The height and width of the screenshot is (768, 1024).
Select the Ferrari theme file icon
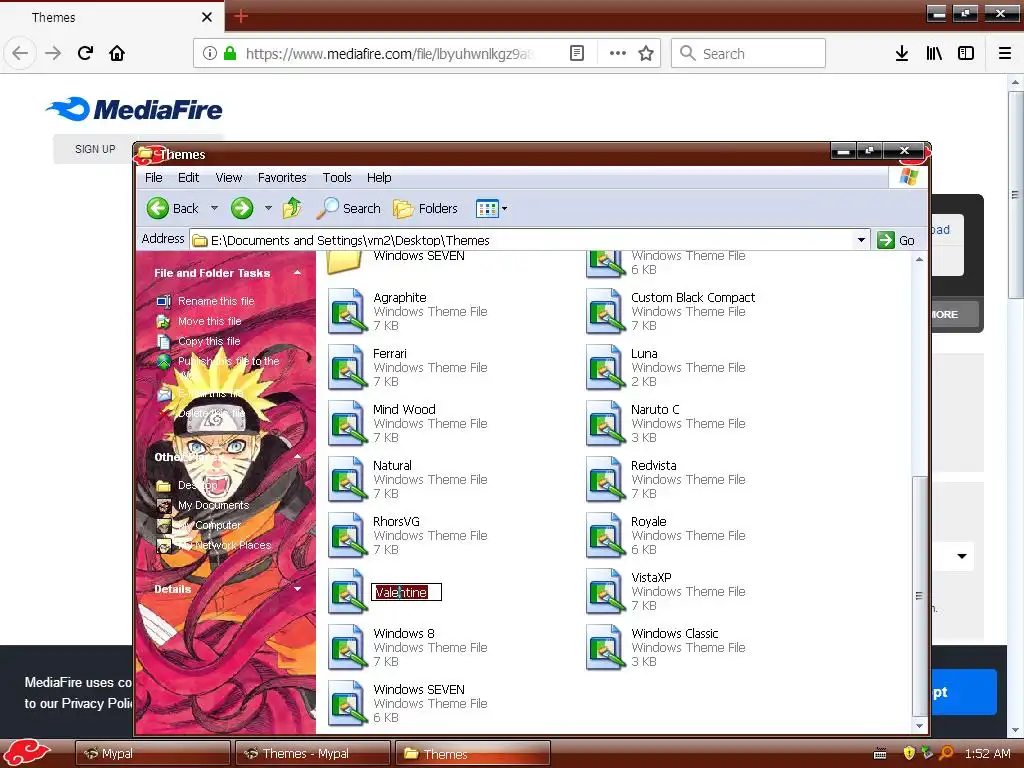coord(347,368)
